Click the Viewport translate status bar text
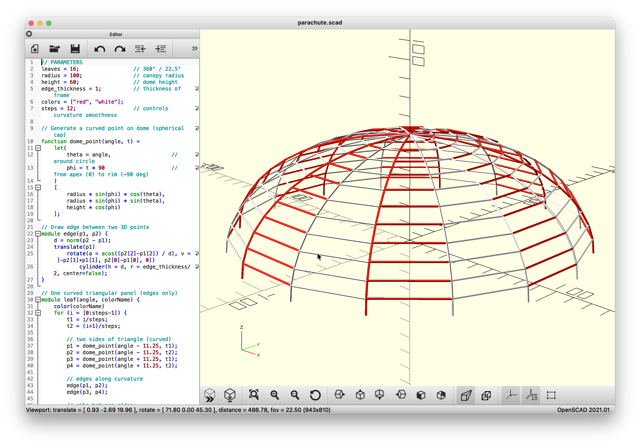 point(178,410)
